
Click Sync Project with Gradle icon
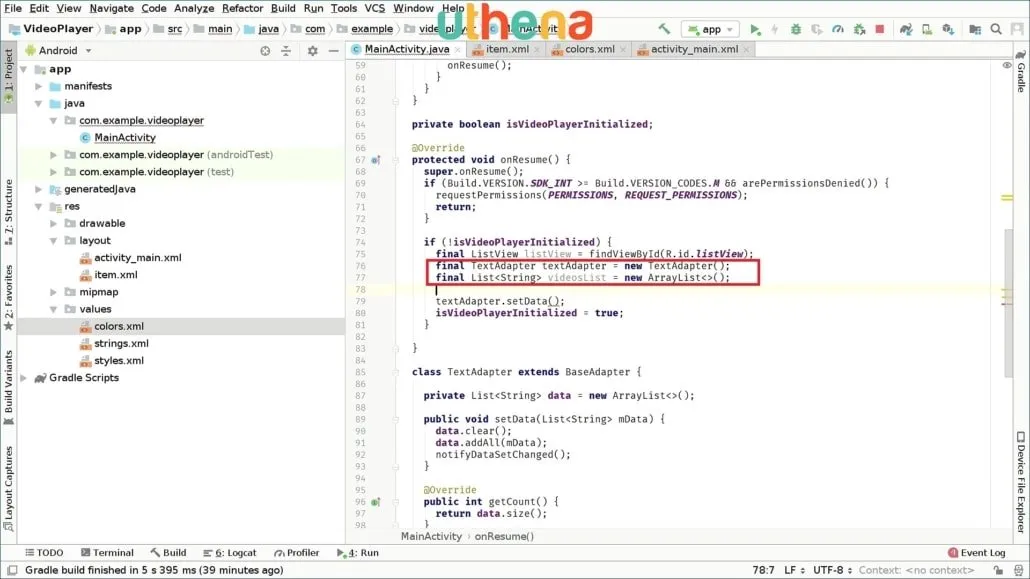(x=906, y=30)
